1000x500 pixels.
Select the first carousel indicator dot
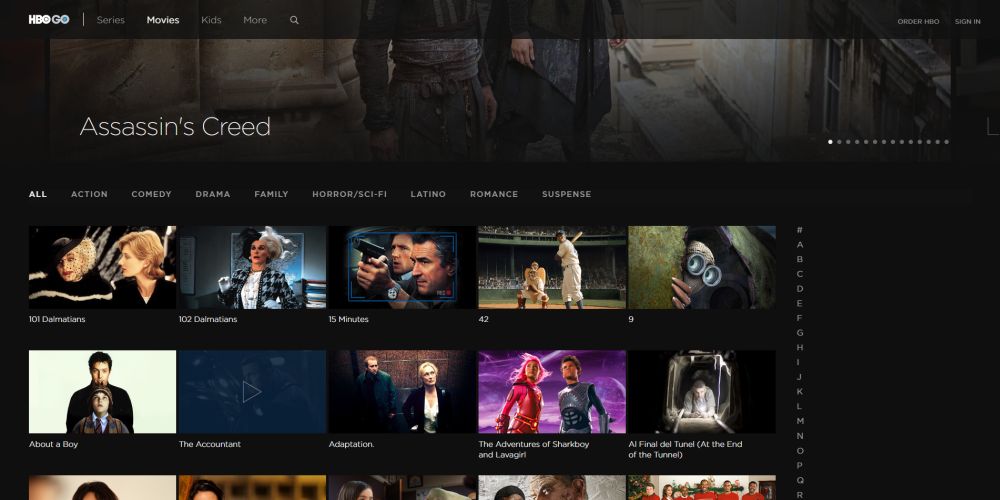830,142
